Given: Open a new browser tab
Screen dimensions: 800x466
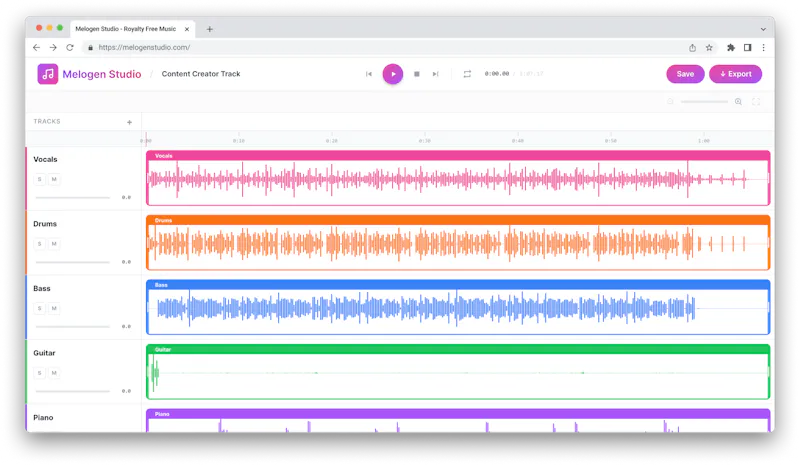Looking at the screenshot, I should click(x=210, y=29).
